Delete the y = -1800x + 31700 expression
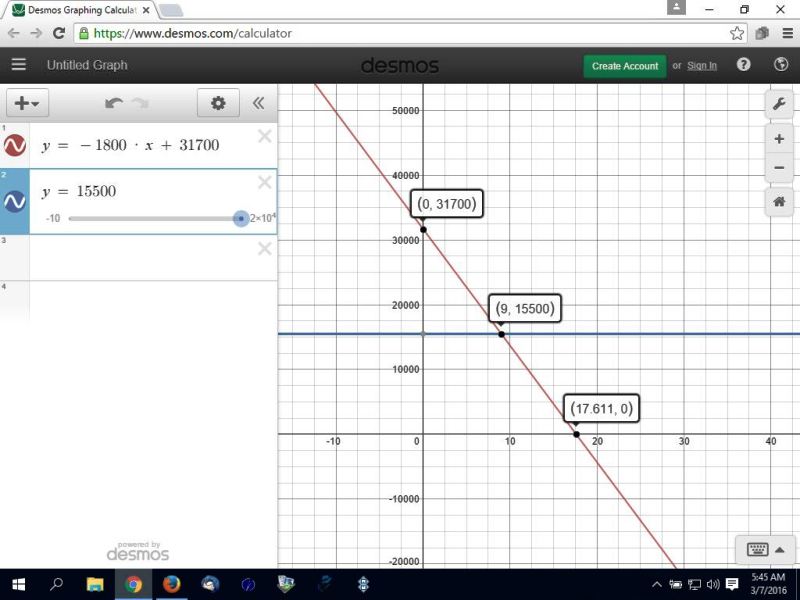 coord(264,136)
